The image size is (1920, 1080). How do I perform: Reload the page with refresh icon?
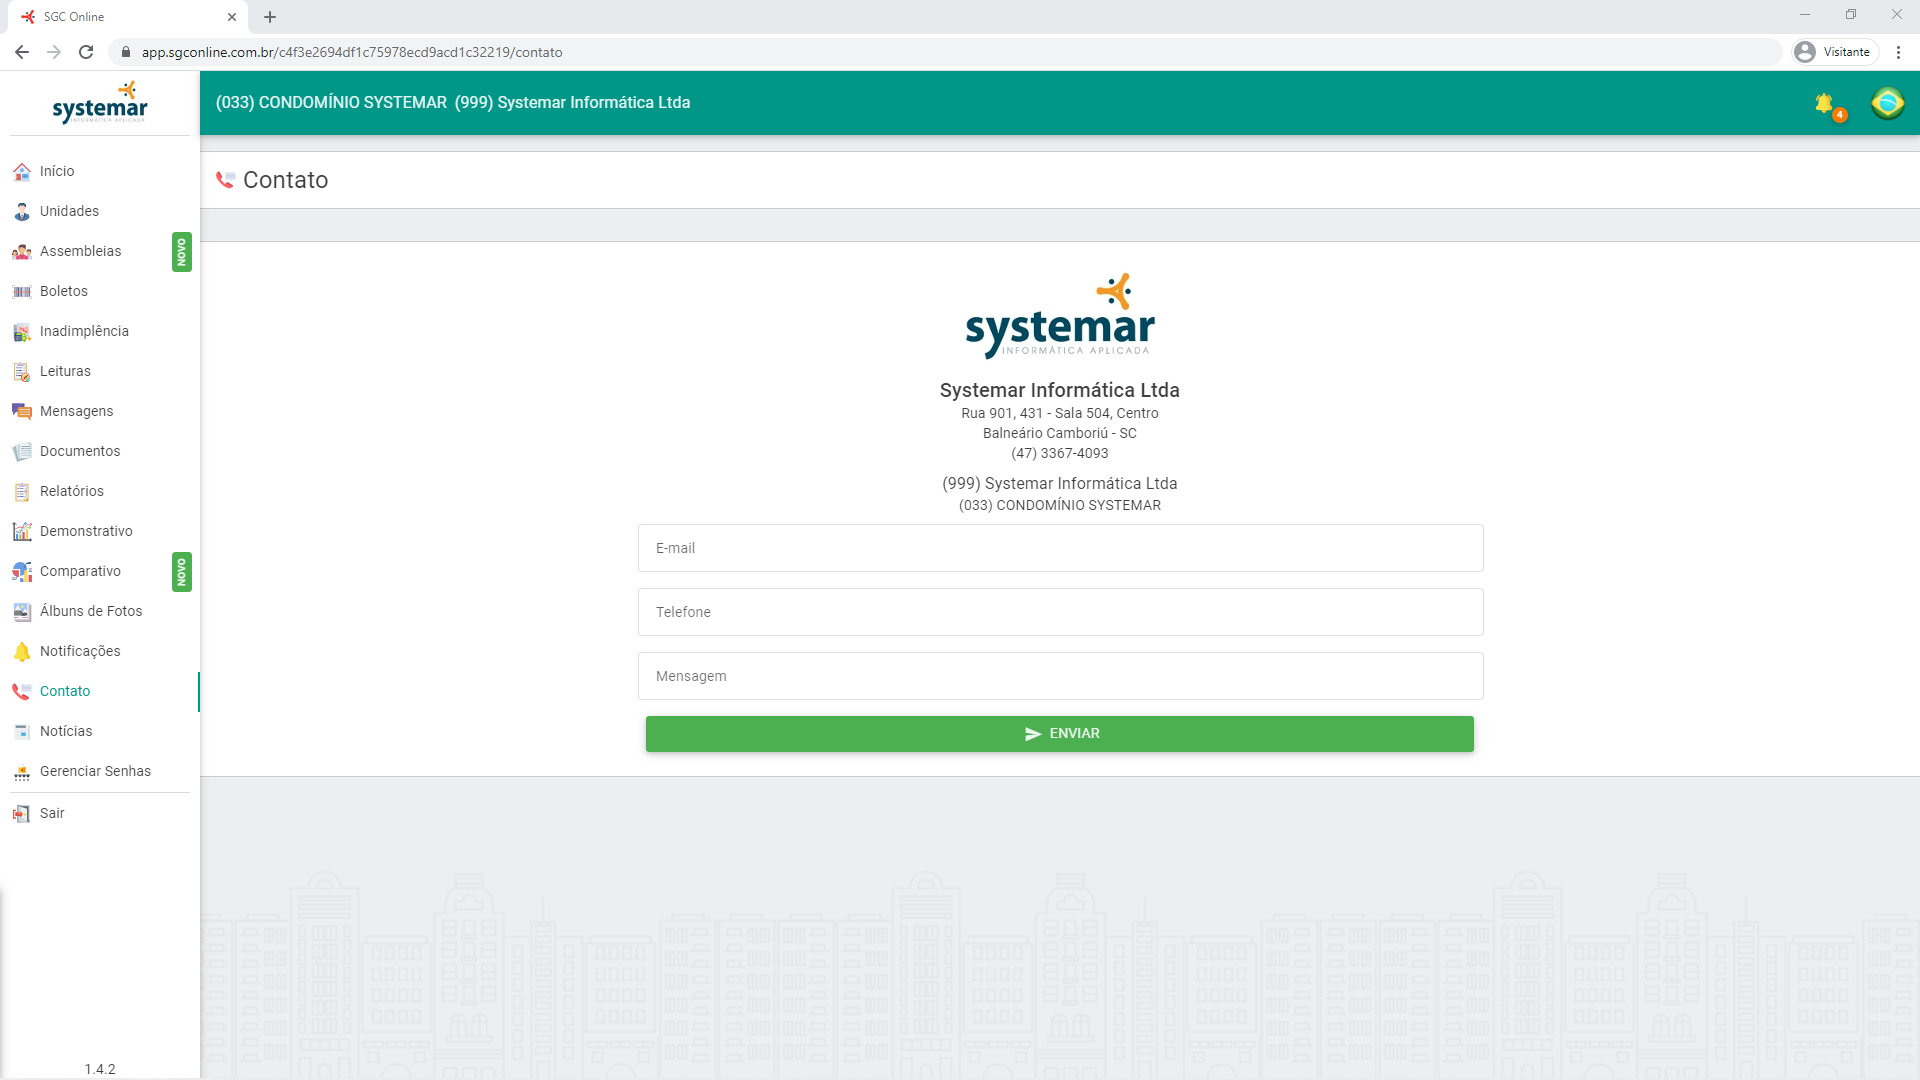[x=86, y=52]
